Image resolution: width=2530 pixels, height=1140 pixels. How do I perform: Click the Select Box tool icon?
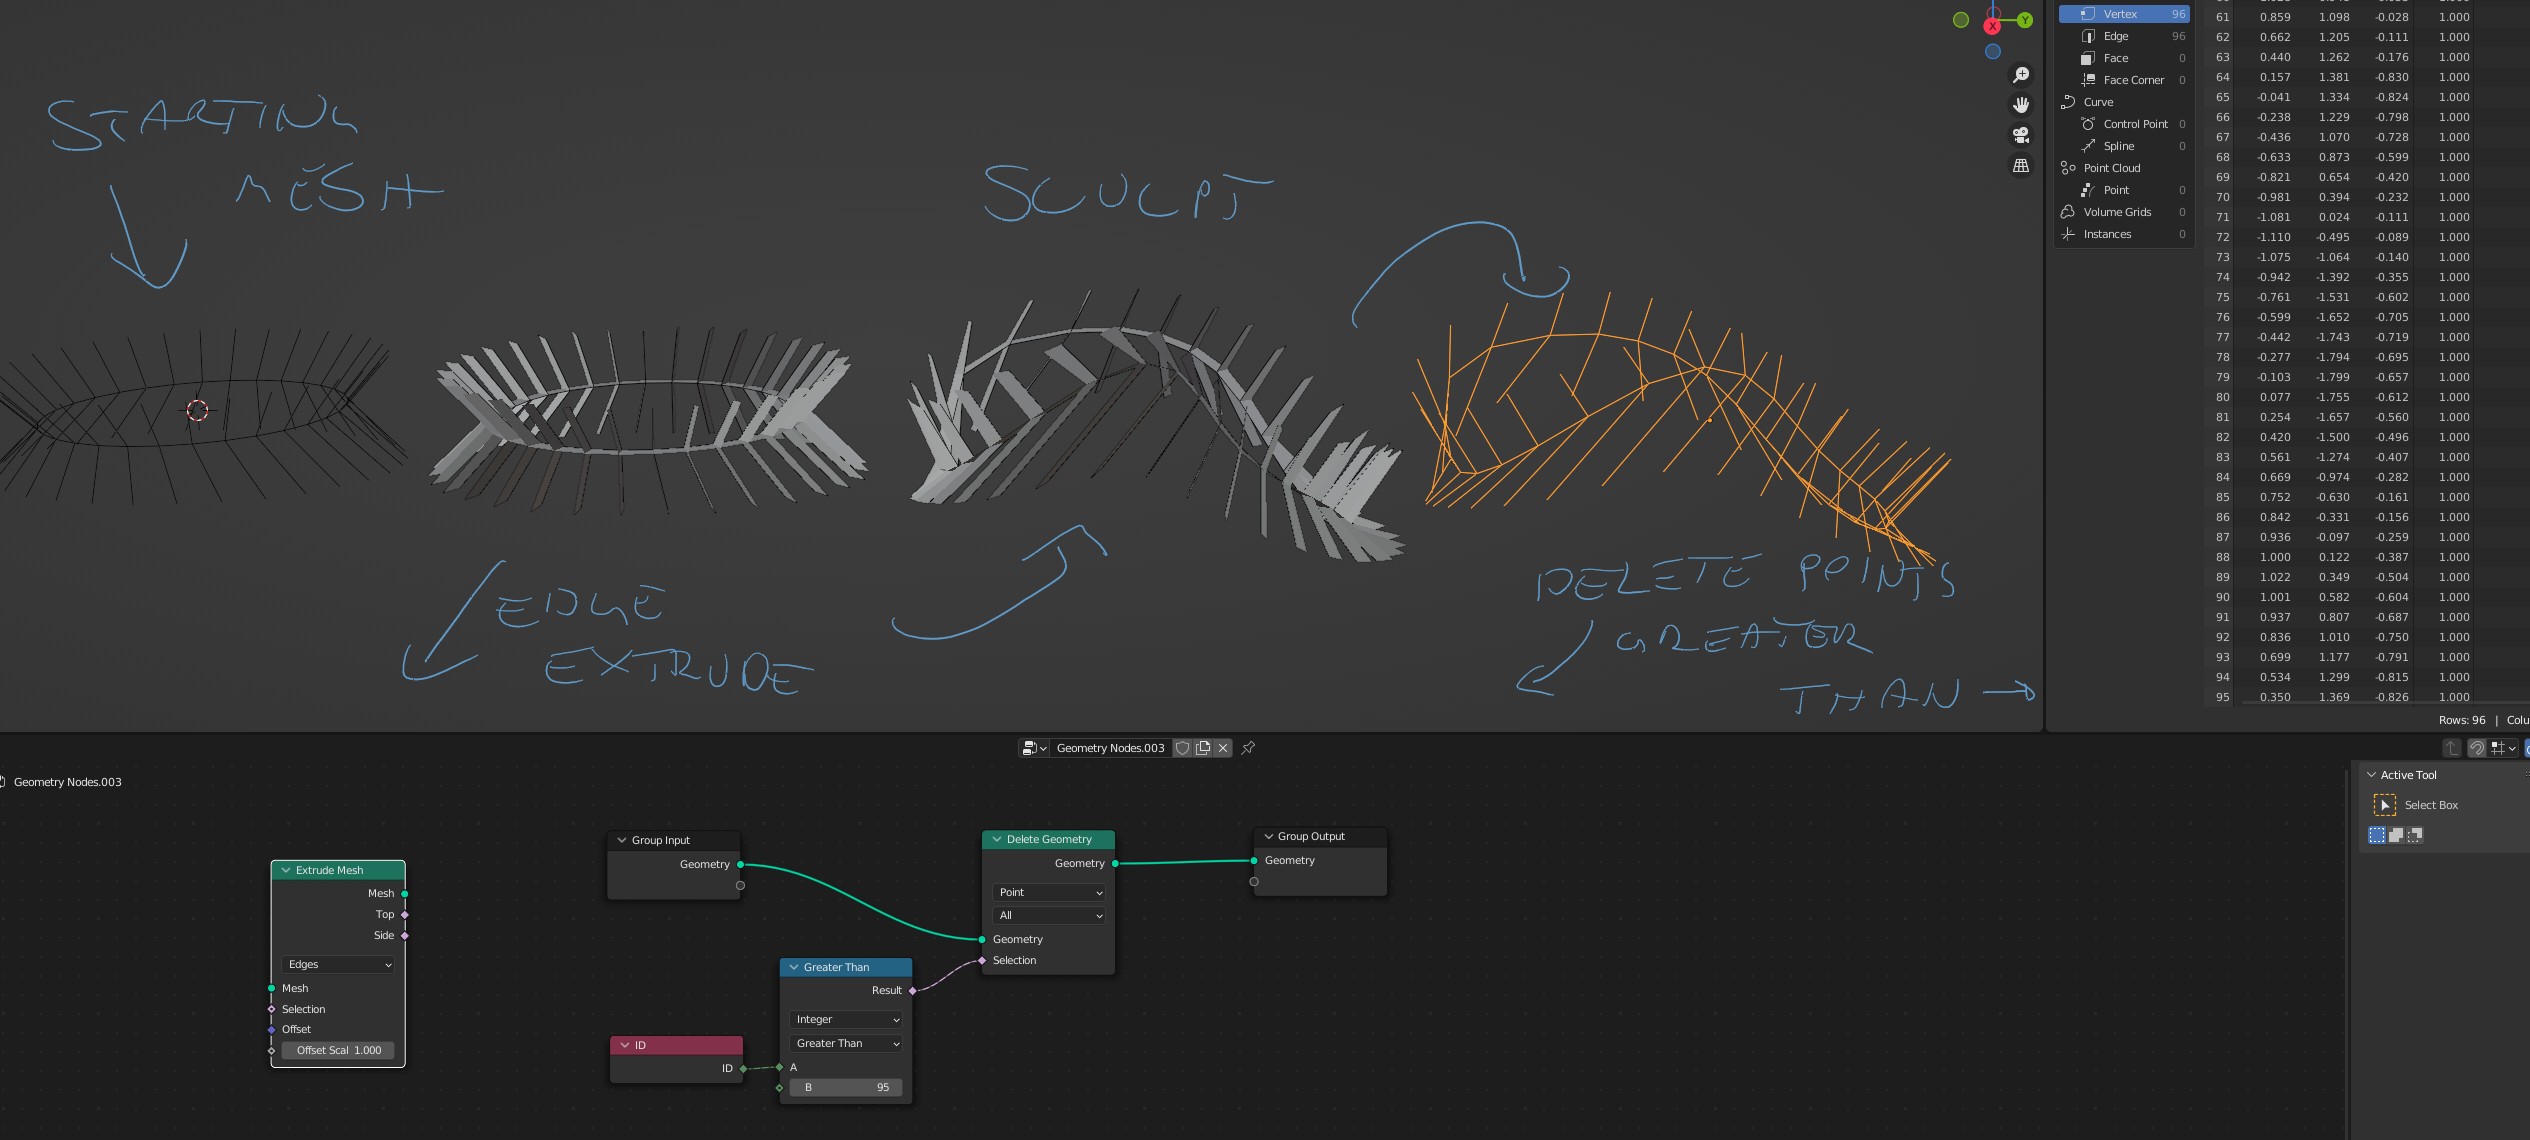pyautogui.click(x=2385, y=805)
